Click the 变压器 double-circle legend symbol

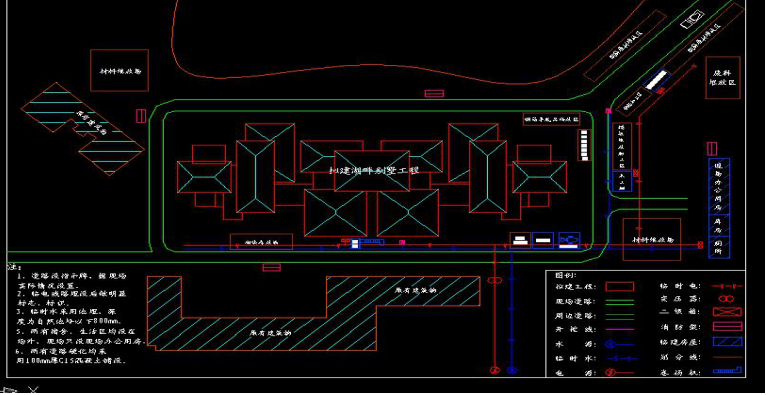point(726,299)
